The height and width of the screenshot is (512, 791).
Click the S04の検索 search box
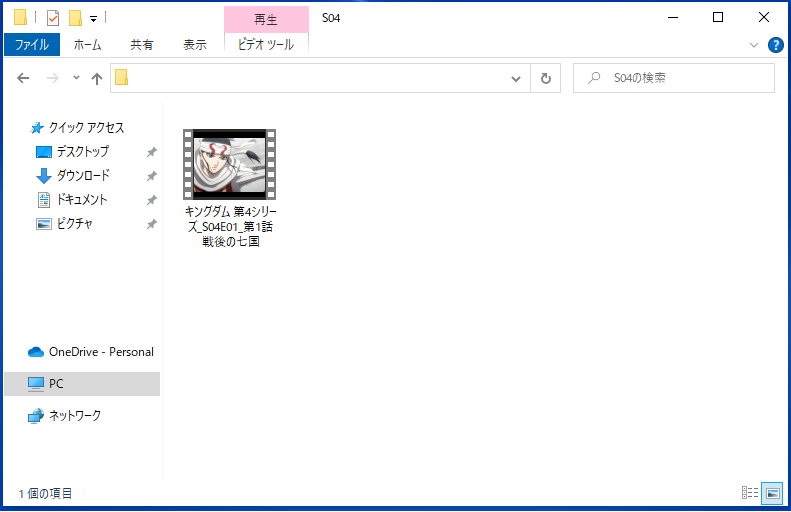click(x=674, y=78)
